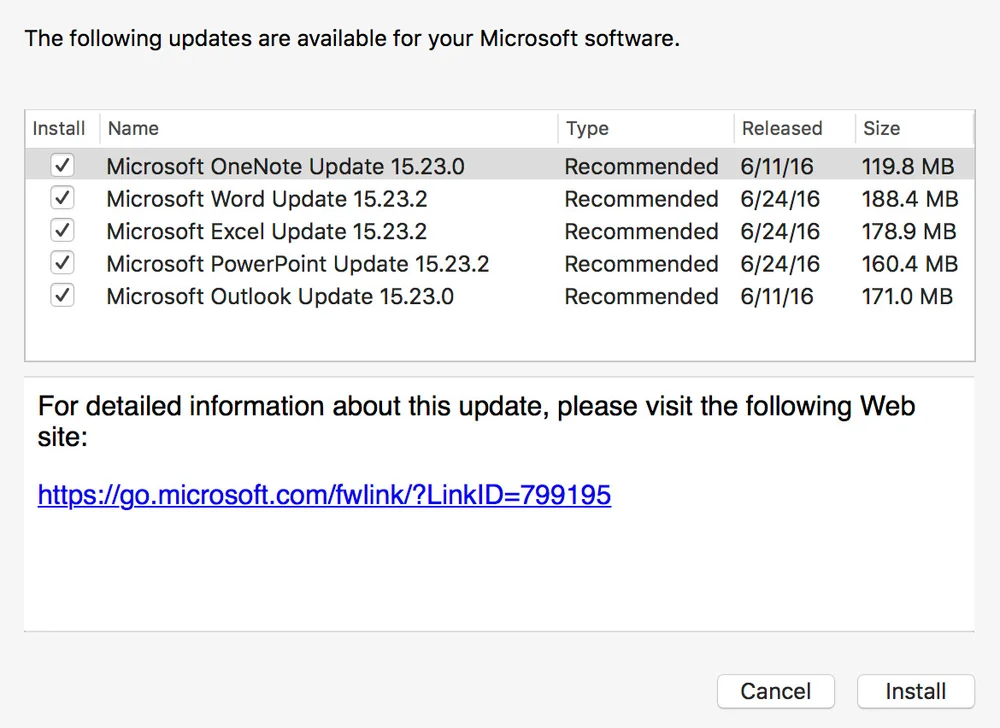Toggle the Microsoft Excel Update checkbox

coord(62,231)
